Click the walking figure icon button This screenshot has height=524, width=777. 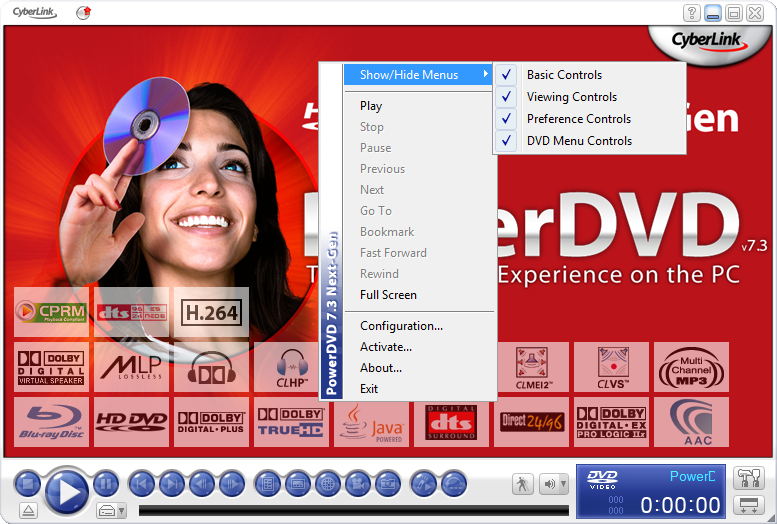pyautogui.click(x=522, y=483)
